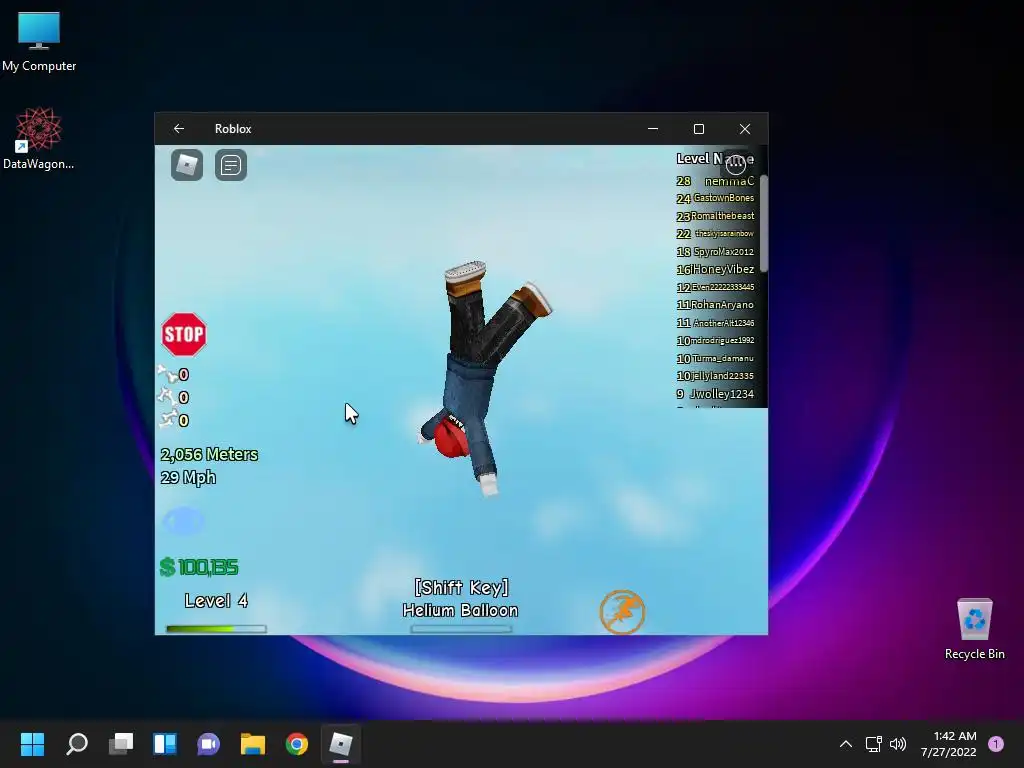Screen dimensions: 1024x768
Task: Select player RohanAryano in the leaderboard
Action: 722,304
